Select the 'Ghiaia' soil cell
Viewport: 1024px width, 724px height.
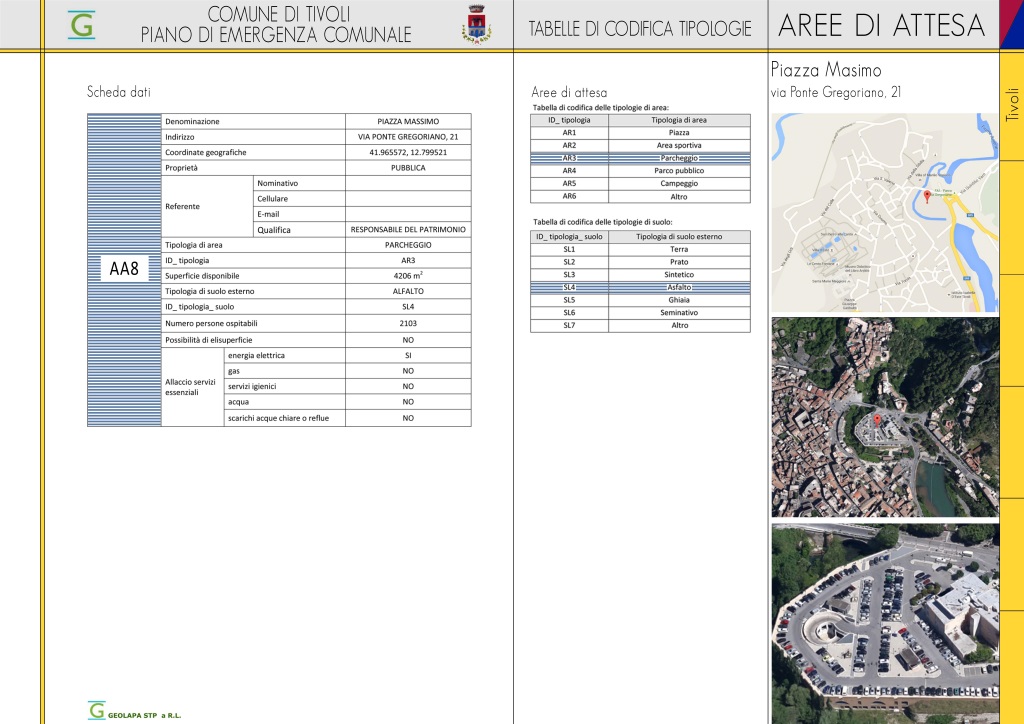679,300
